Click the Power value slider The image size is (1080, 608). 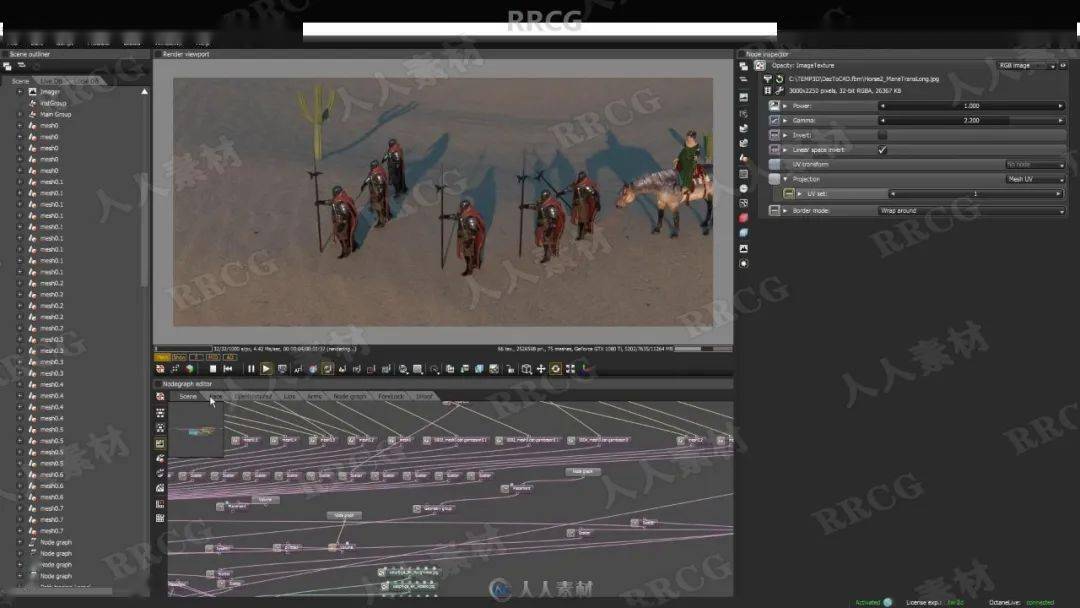pos(971,106)
